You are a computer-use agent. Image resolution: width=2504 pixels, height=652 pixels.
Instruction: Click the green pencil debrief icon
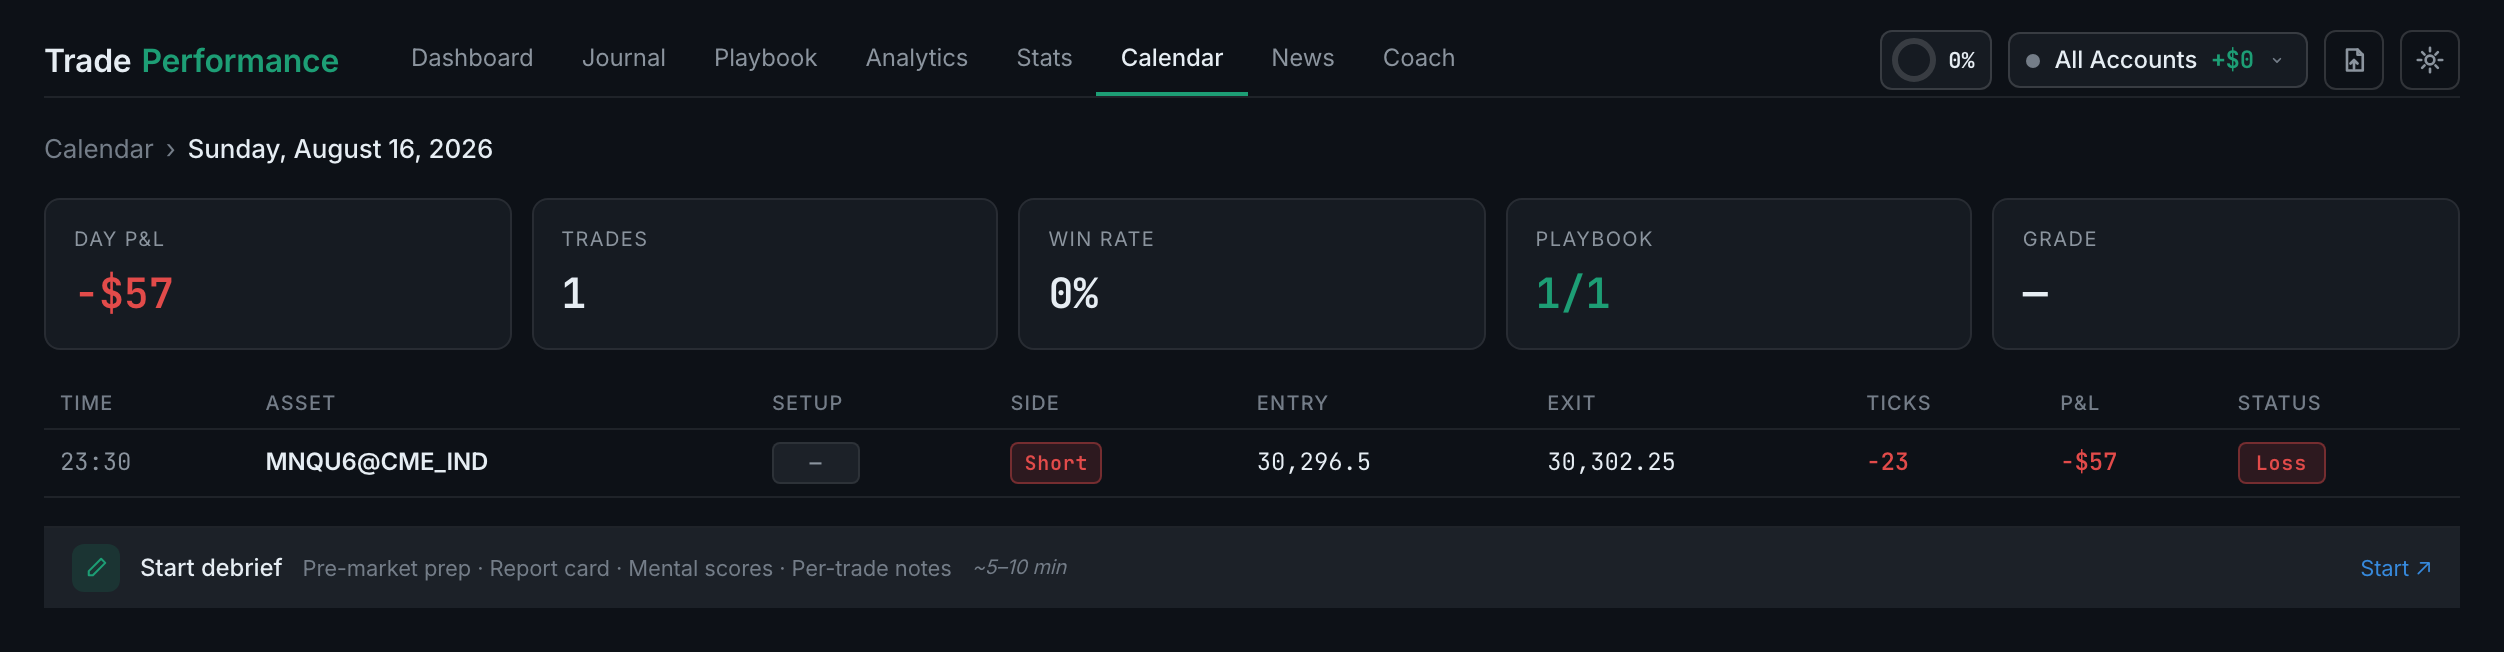pyautogui.click(x=96, y=568)
